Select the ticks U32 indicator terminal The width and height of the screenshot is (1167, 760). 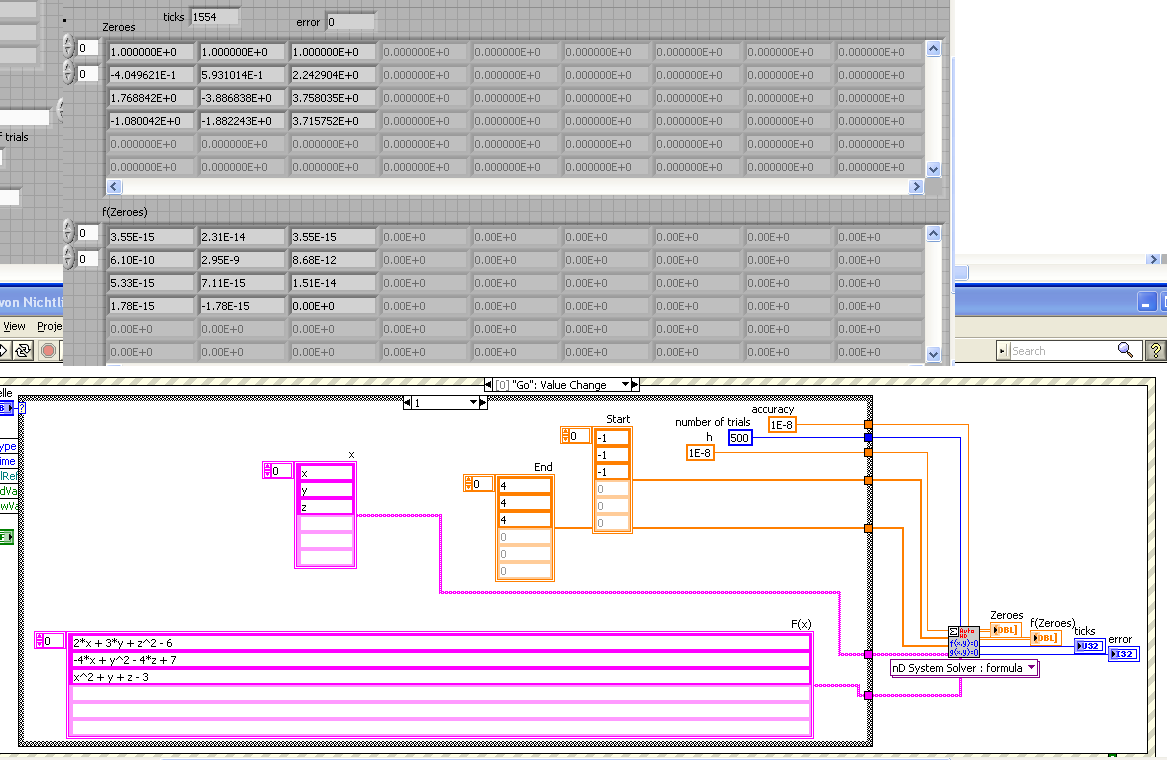(1089, 646)
